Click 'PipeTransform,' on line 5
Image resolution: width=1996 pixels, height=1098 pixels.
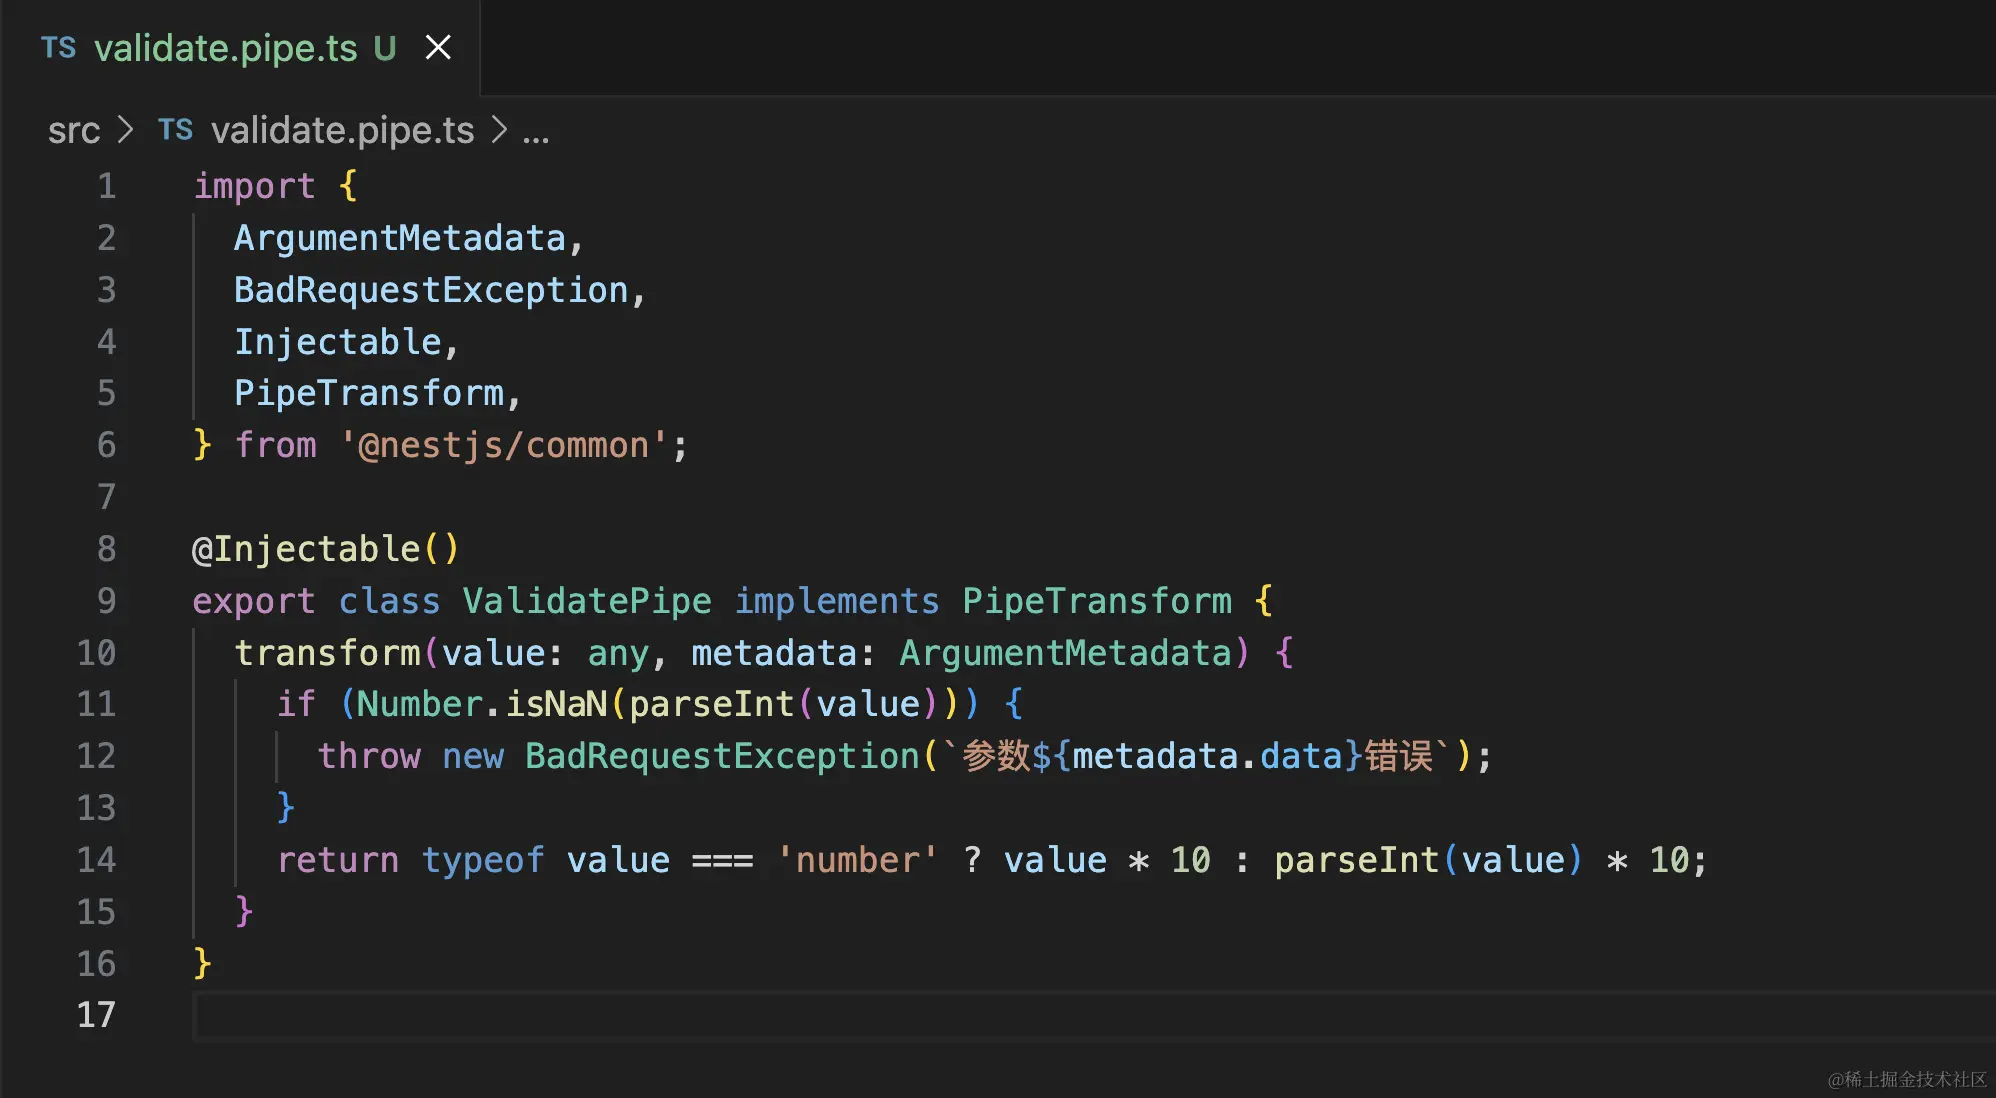[378, 393]
